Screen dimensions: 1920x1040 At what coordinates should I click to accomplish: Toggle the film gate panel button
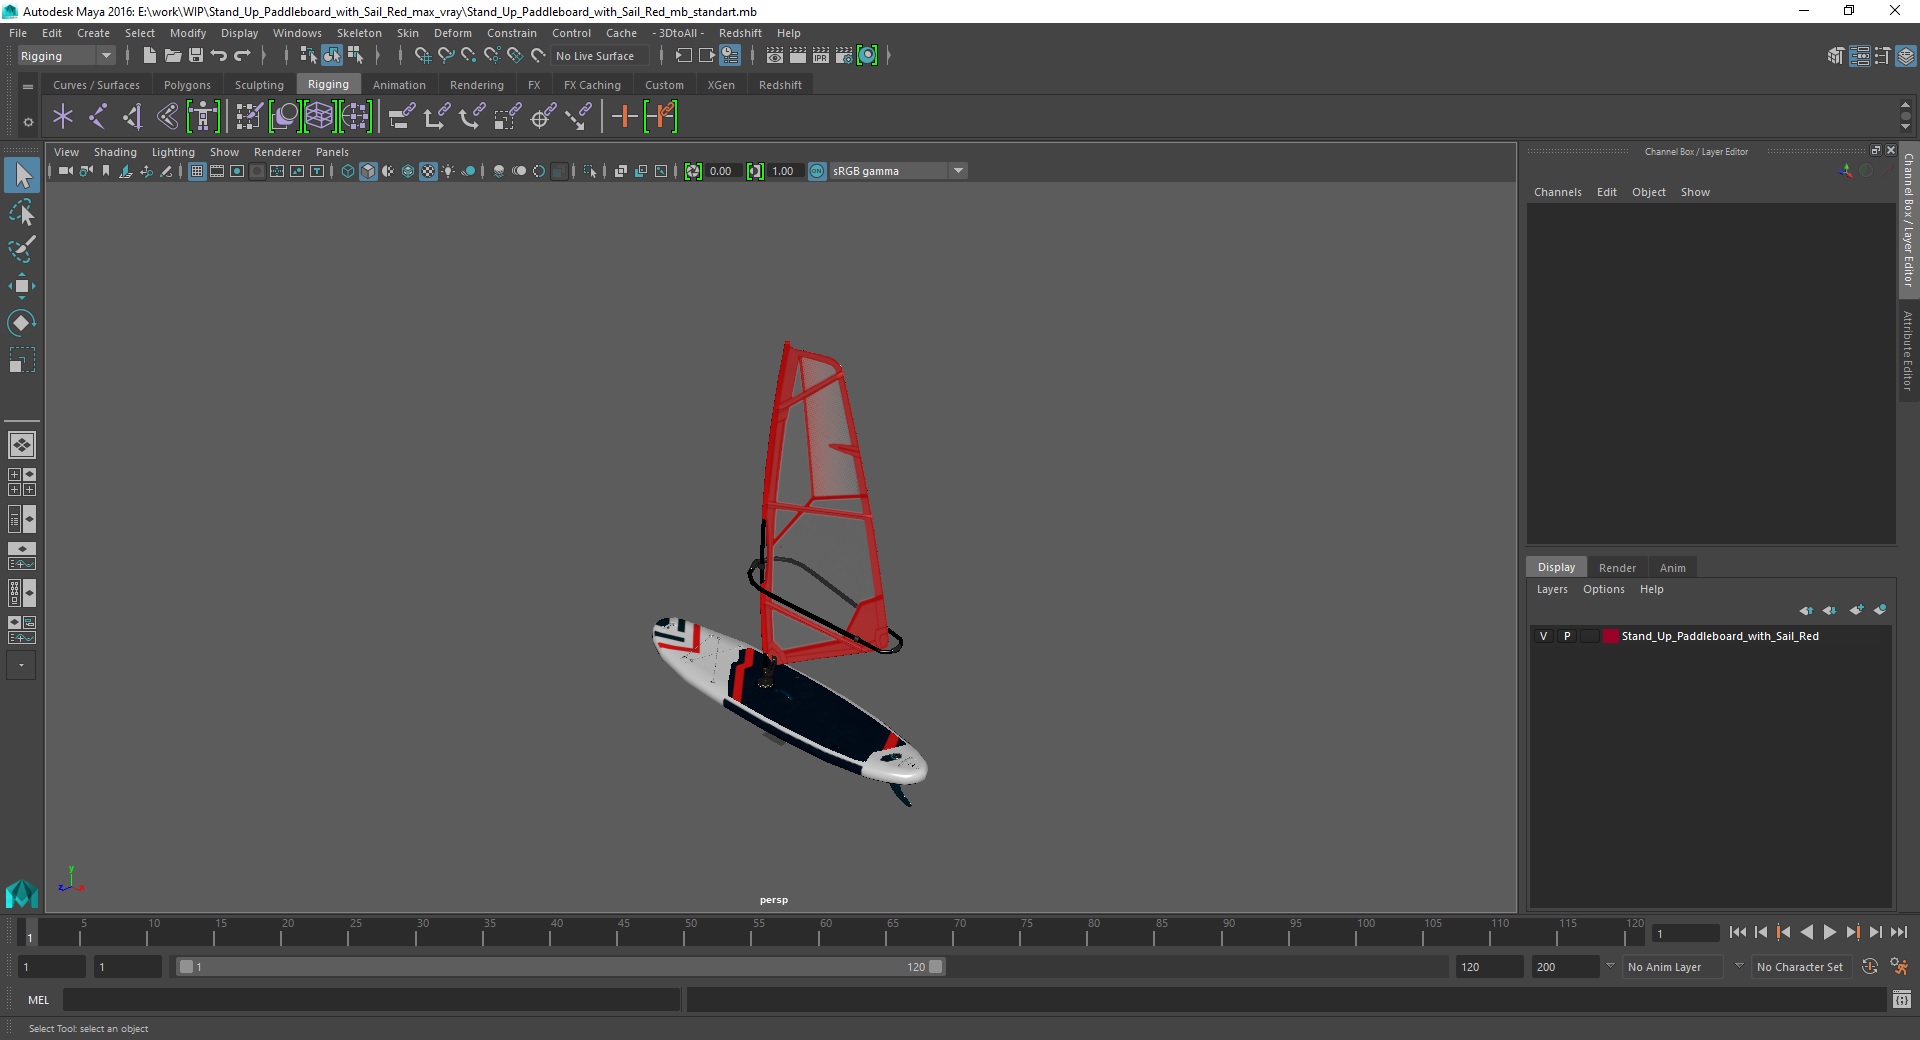tap(217, 171)
